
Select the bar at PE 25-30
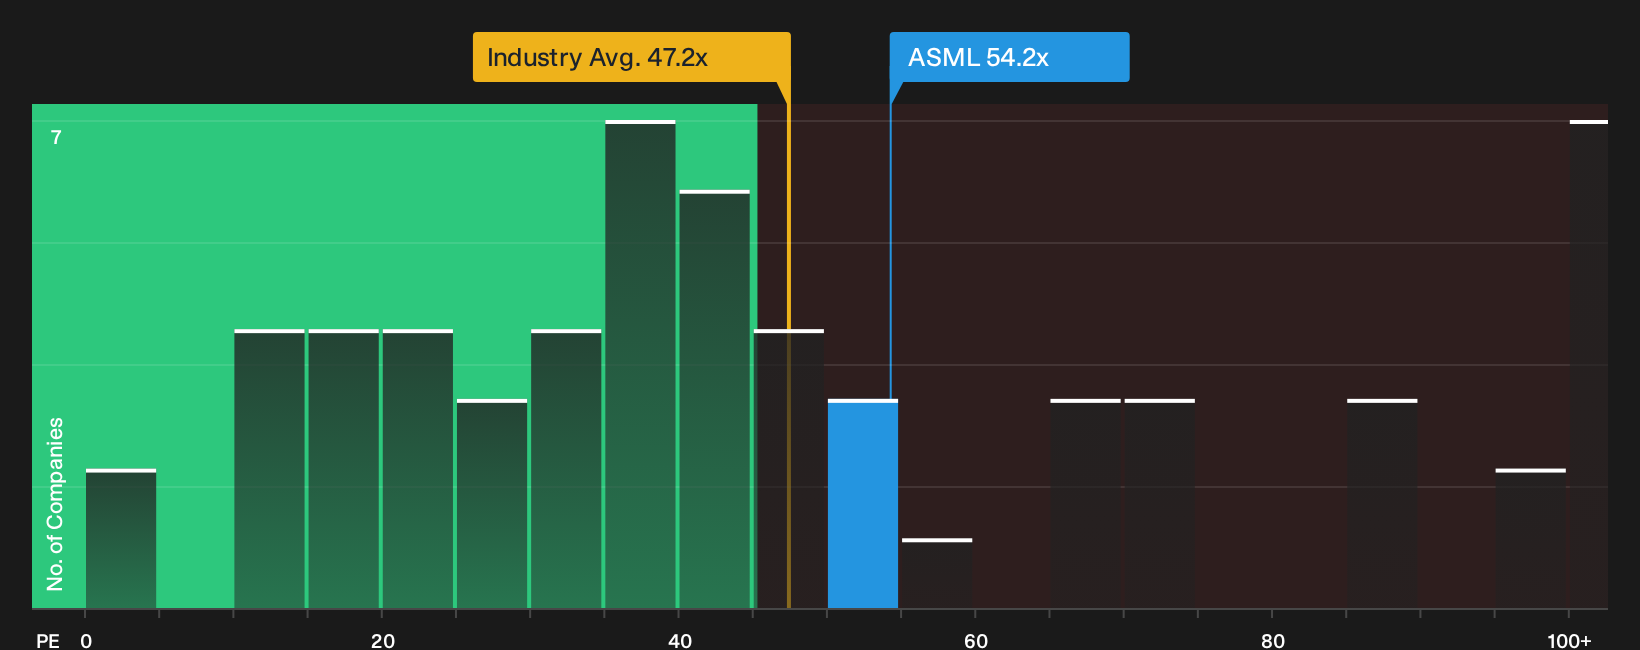click(x=492, y=504)
